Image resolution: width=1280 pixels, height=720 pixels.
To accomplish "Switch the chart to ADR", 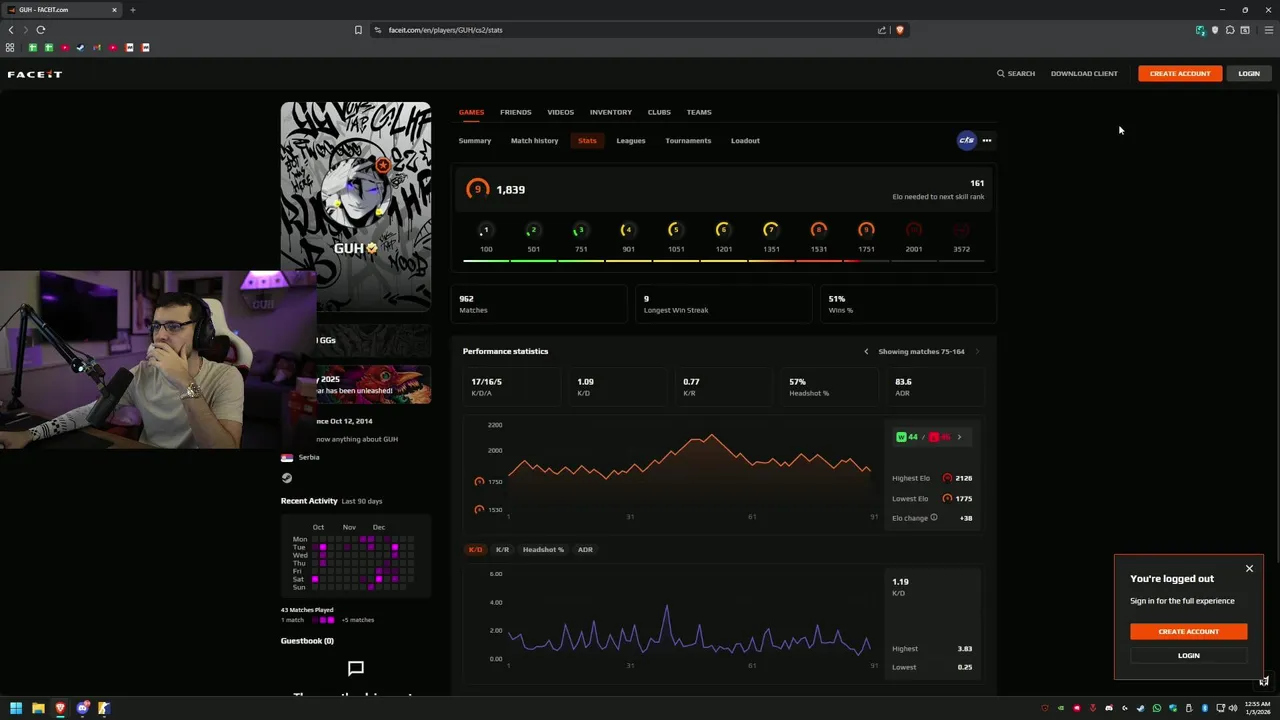I will pos(585,549).
